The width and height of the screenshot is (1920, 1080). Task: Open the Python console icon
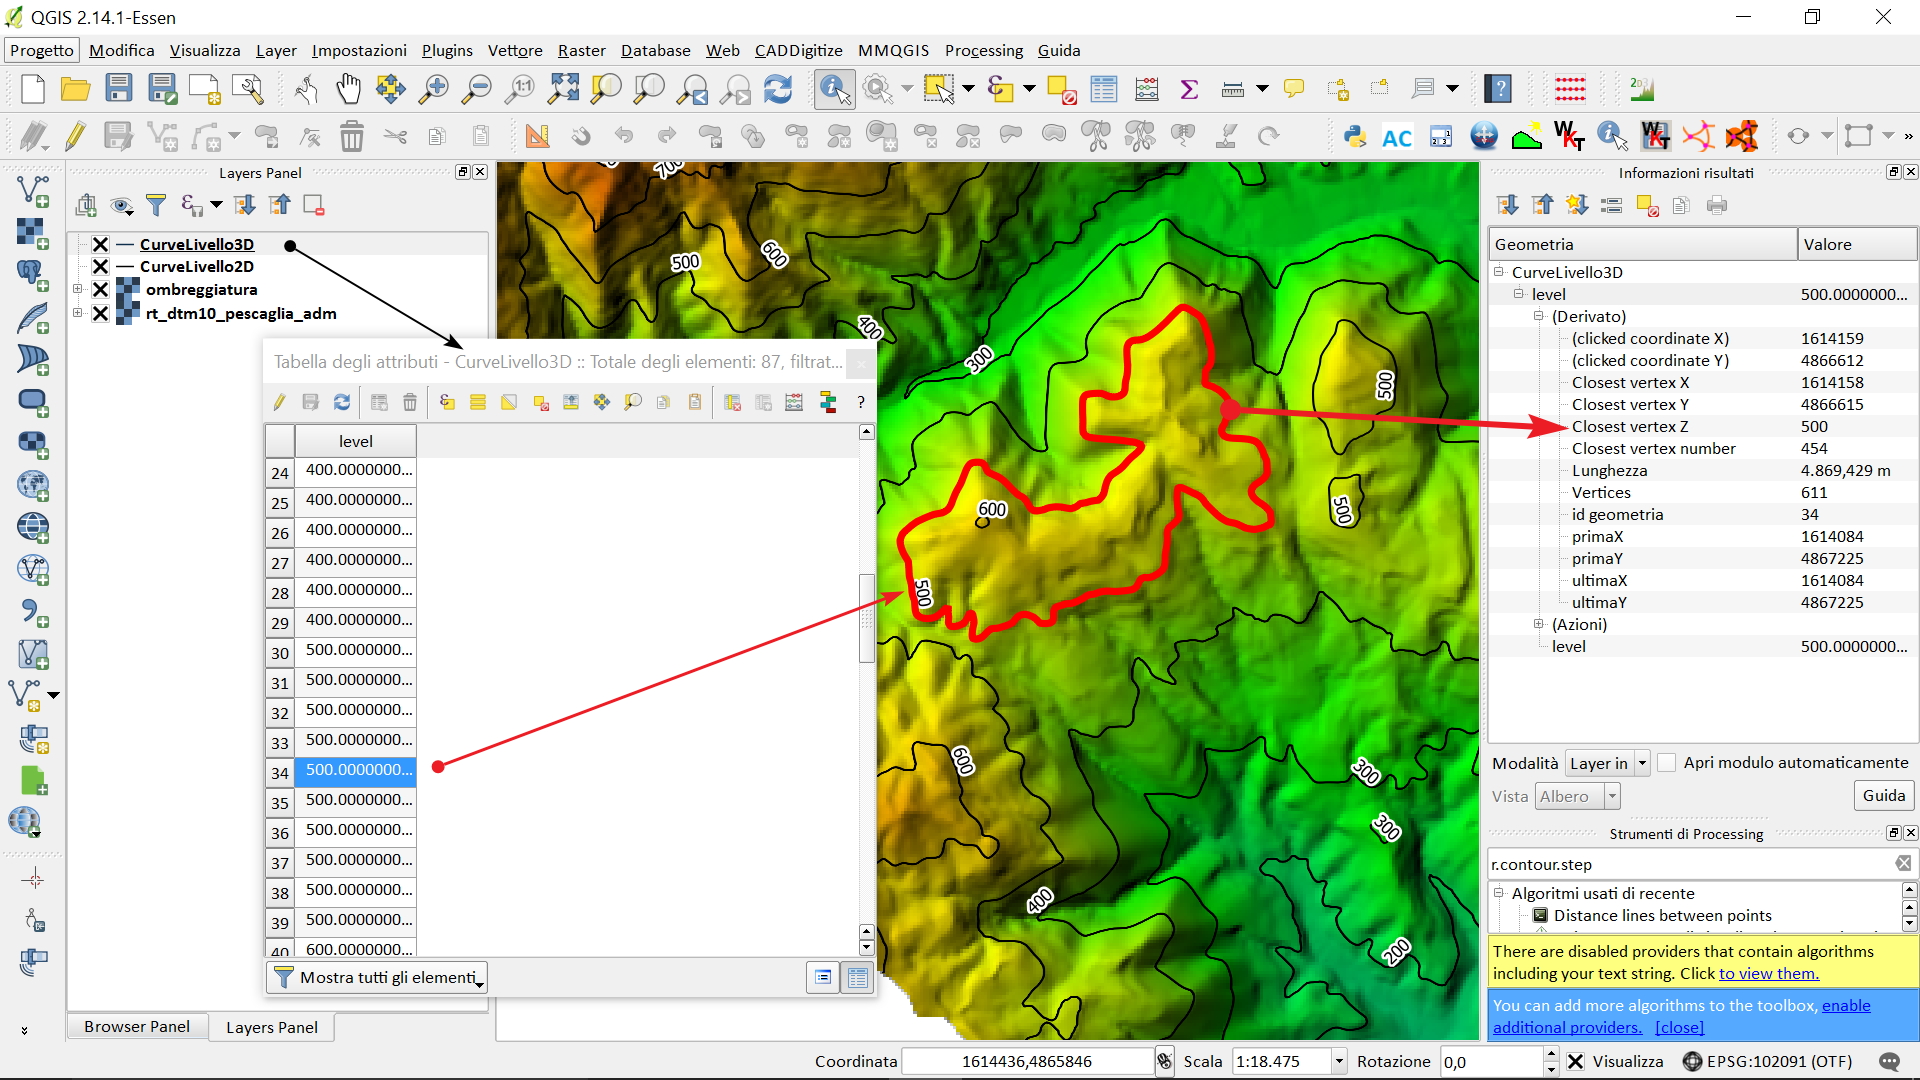(1355, 137)
